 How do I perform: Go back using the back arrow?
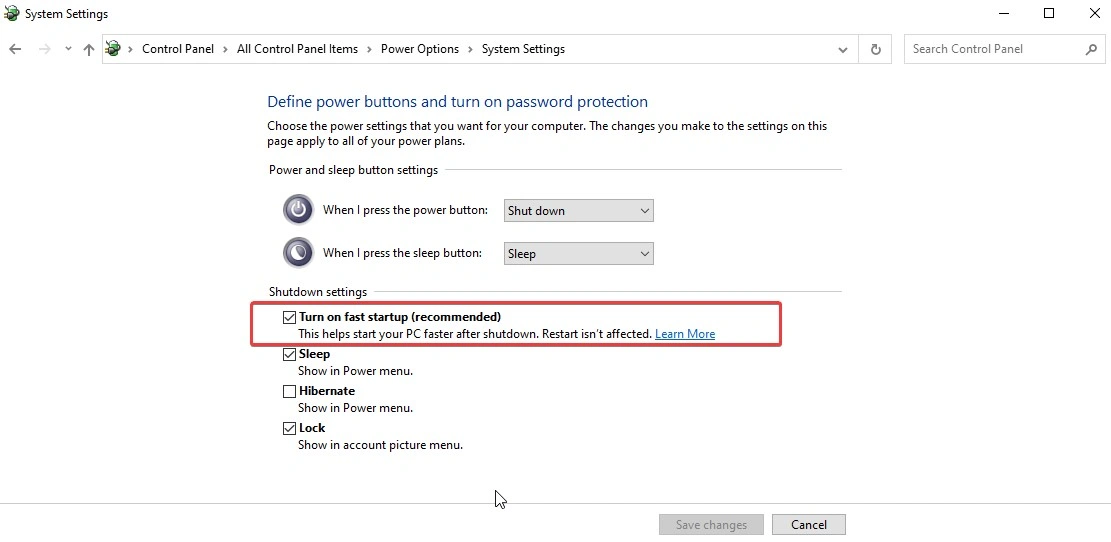point(15,49)
